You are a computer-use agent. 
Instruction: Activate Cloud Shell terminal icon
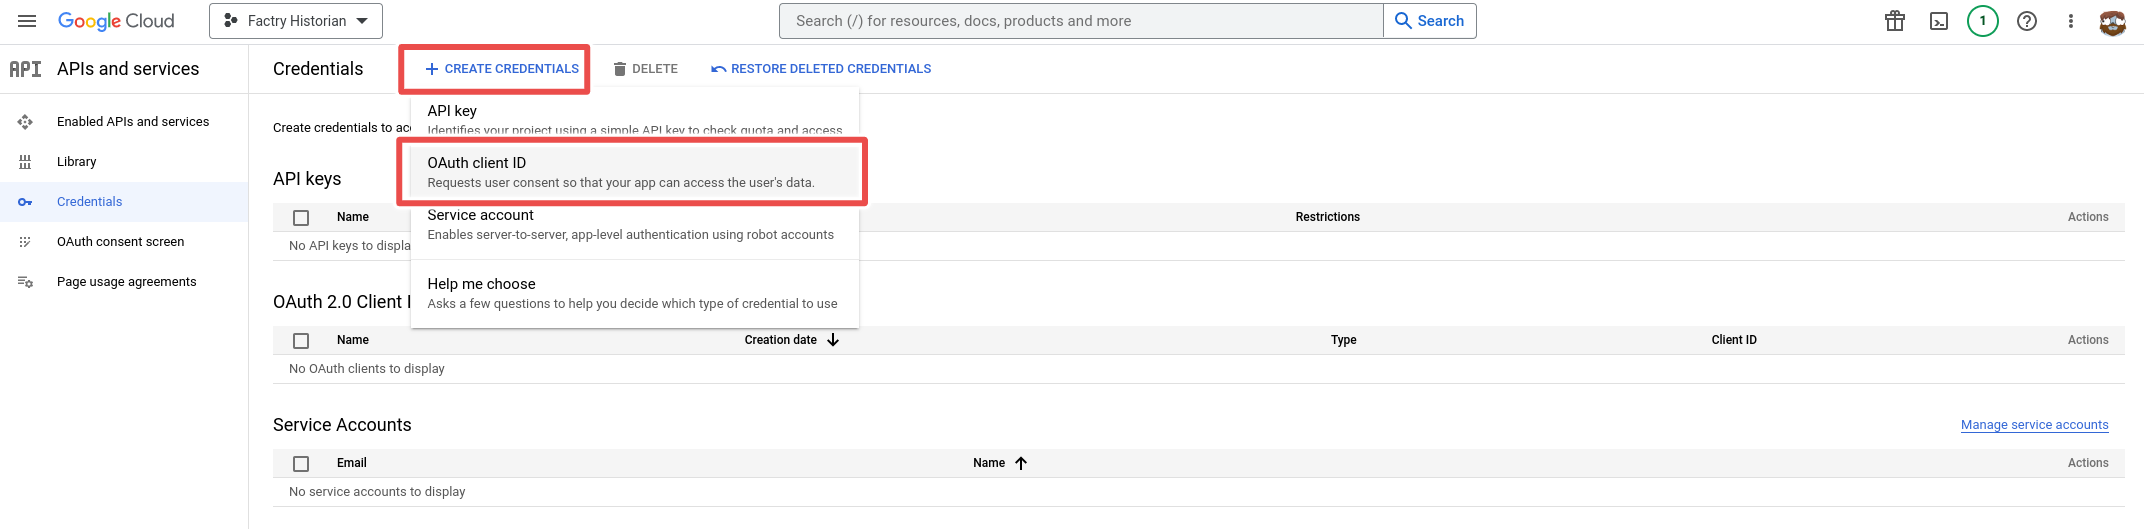[x=1939, y=21]
